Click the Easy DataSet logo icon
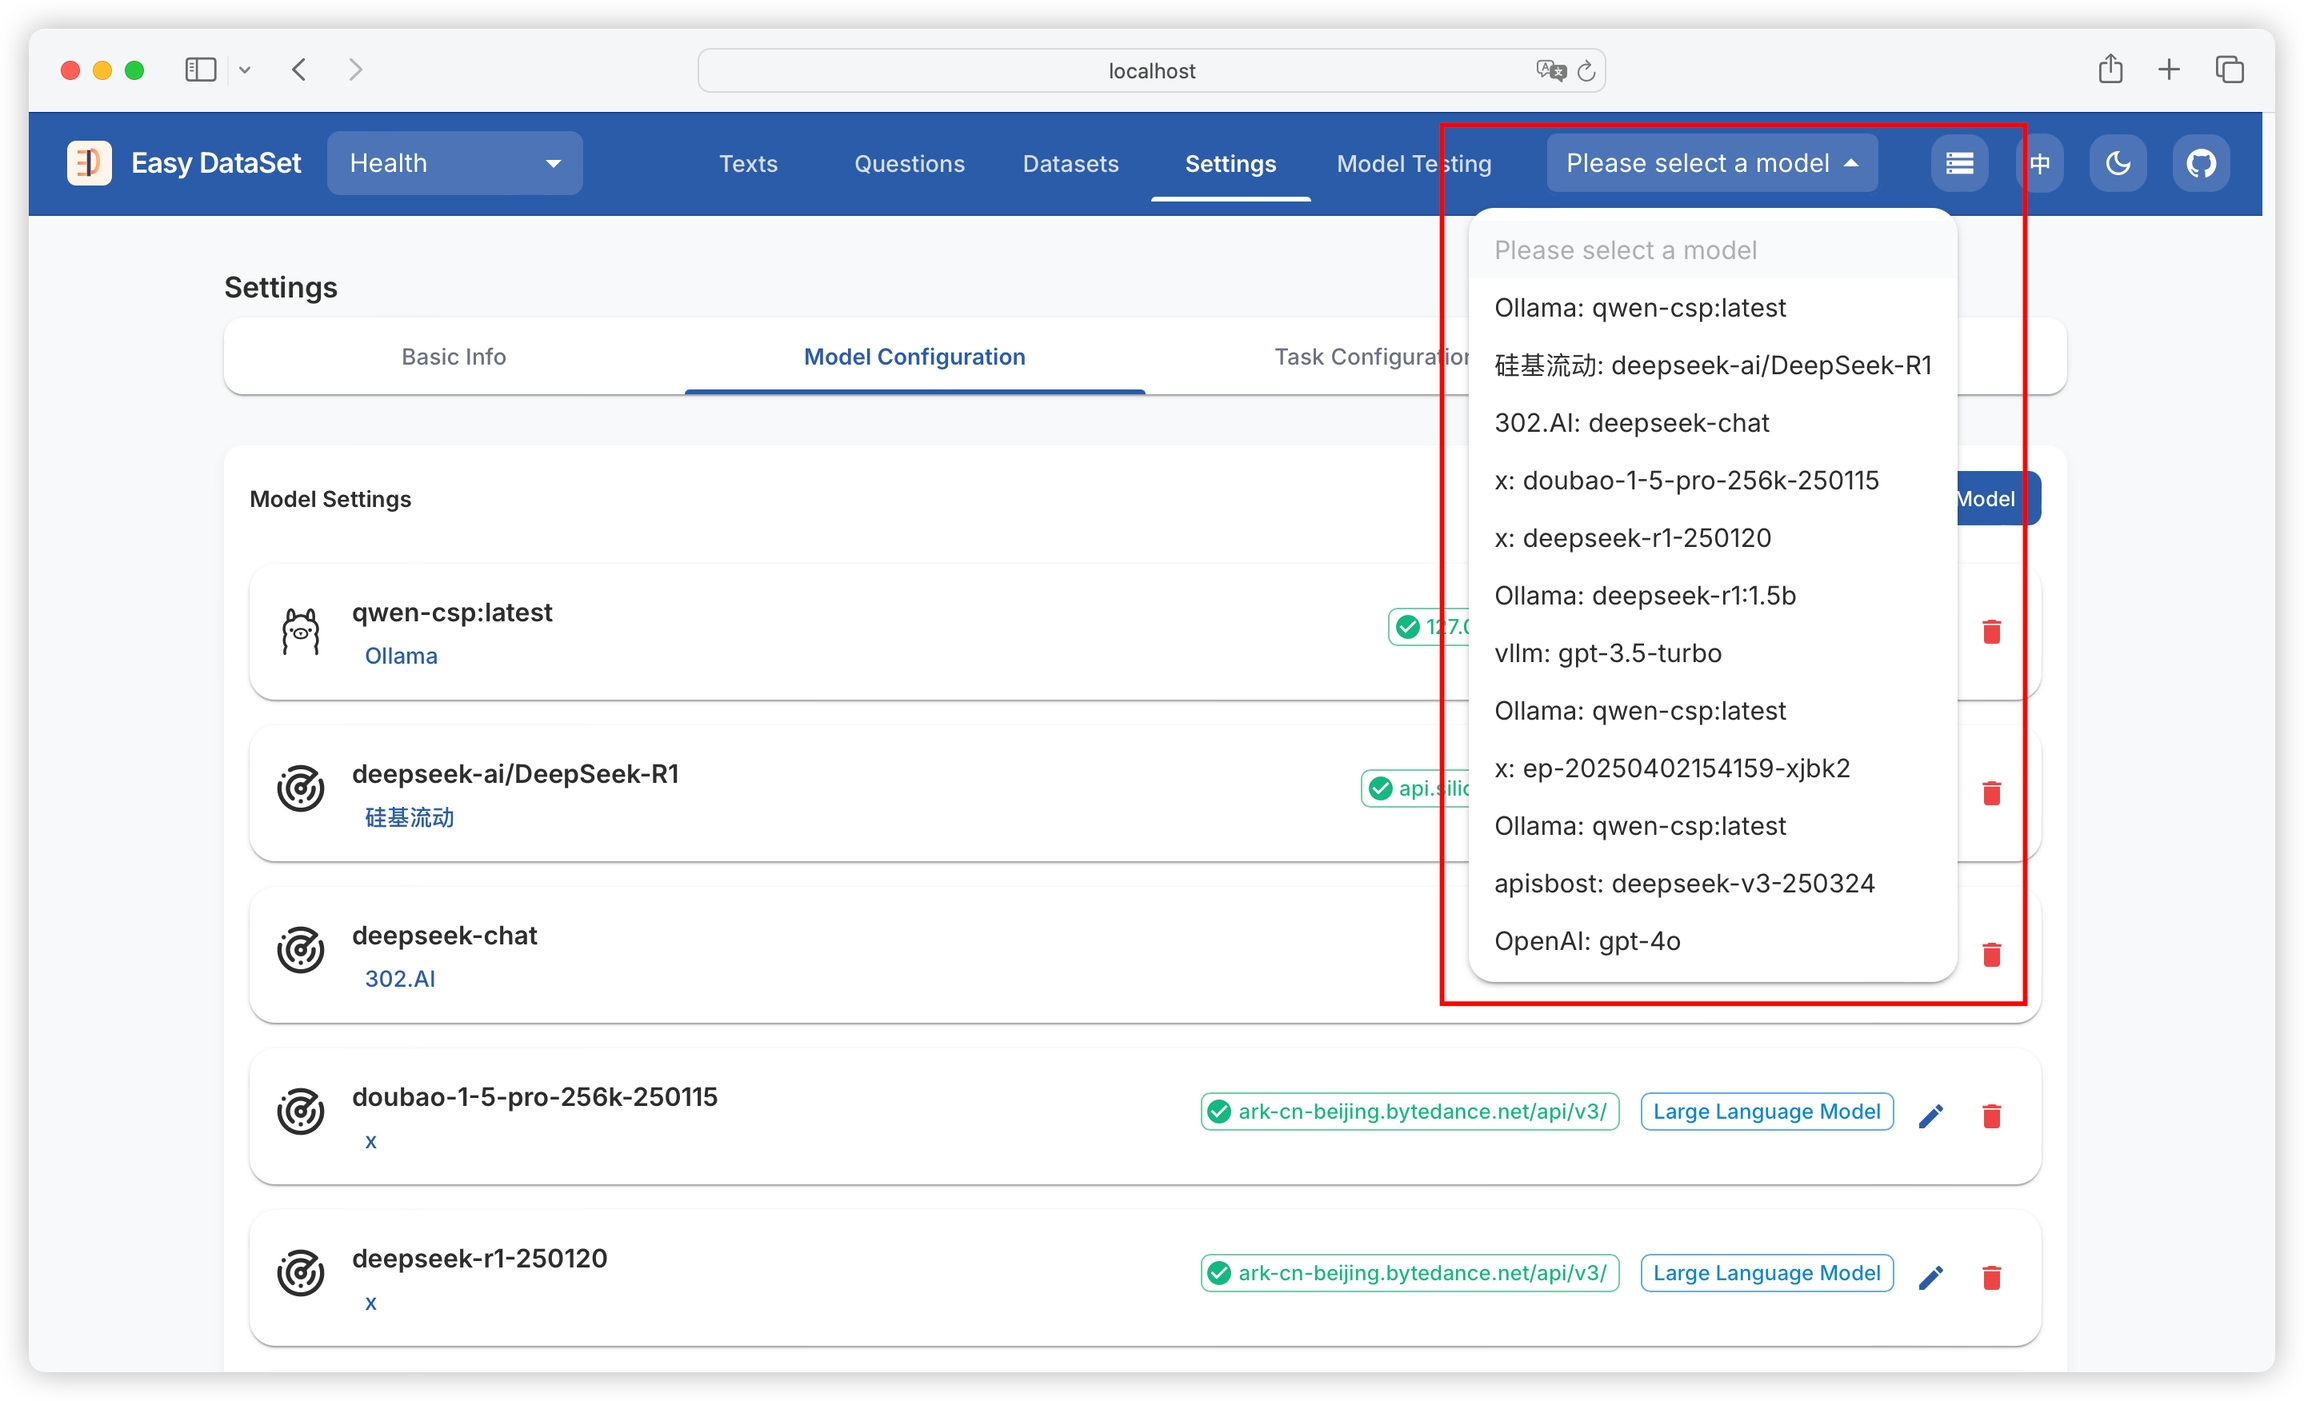This screenshot has height=1401, width=2304. 89,163
